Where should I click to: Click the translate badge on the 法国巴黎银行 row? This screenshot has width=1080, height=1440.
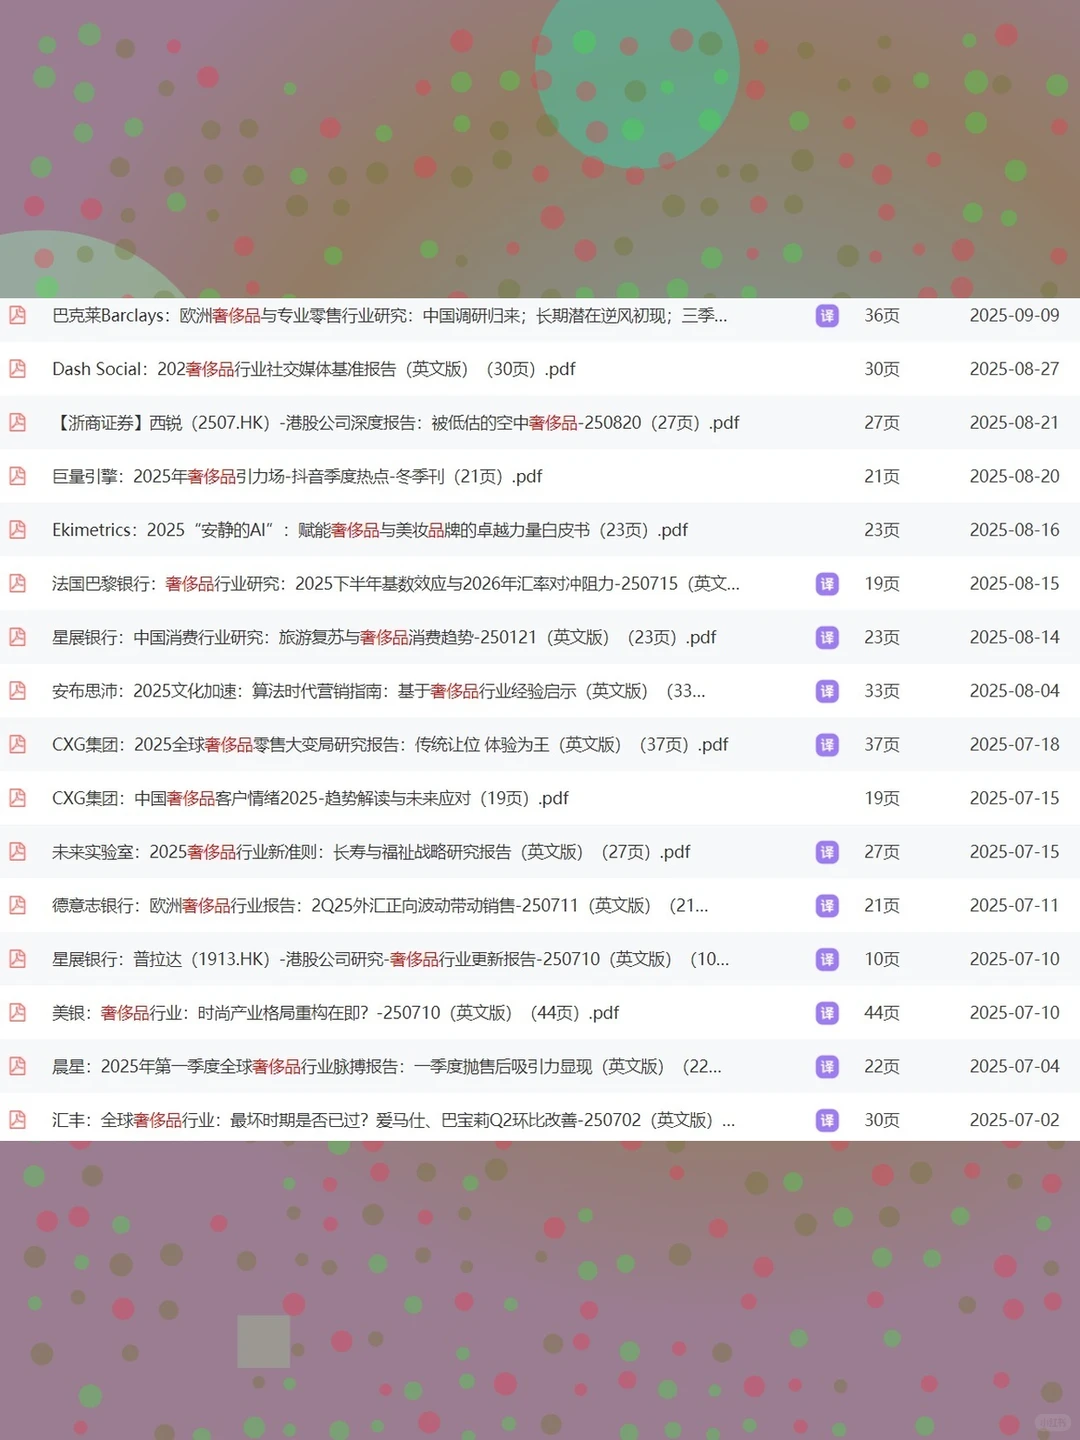click(827, 584)
